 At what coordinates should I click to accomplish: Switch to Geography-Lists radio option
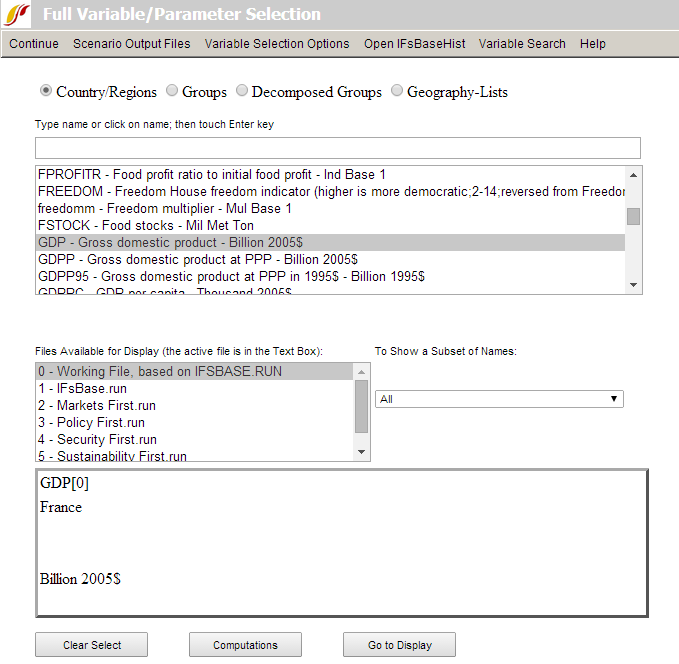(x=398, y=91)
